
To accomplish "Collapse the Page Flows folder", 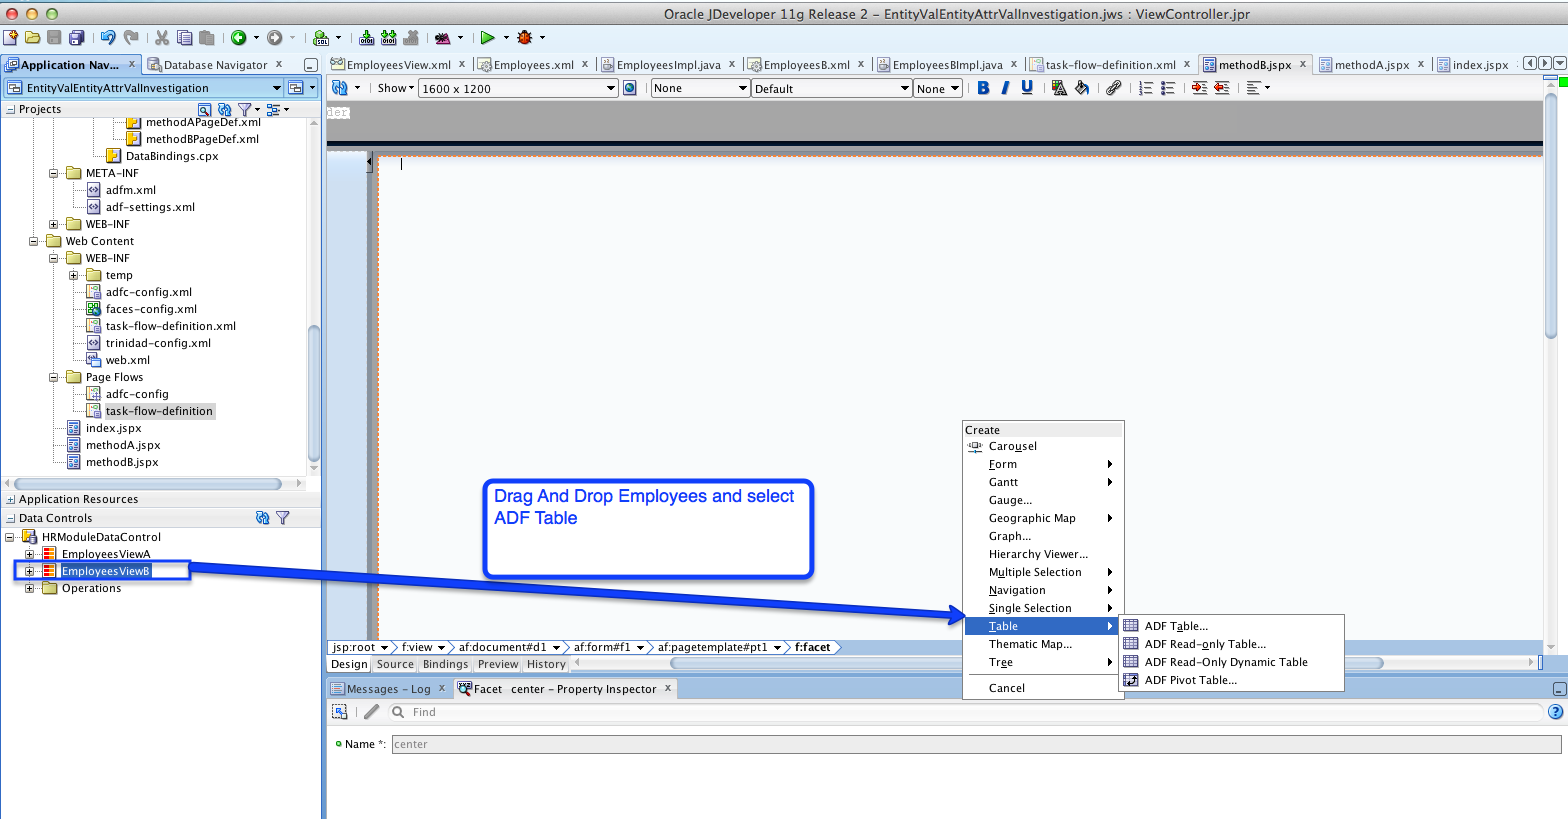I will [x=53, y=377].
